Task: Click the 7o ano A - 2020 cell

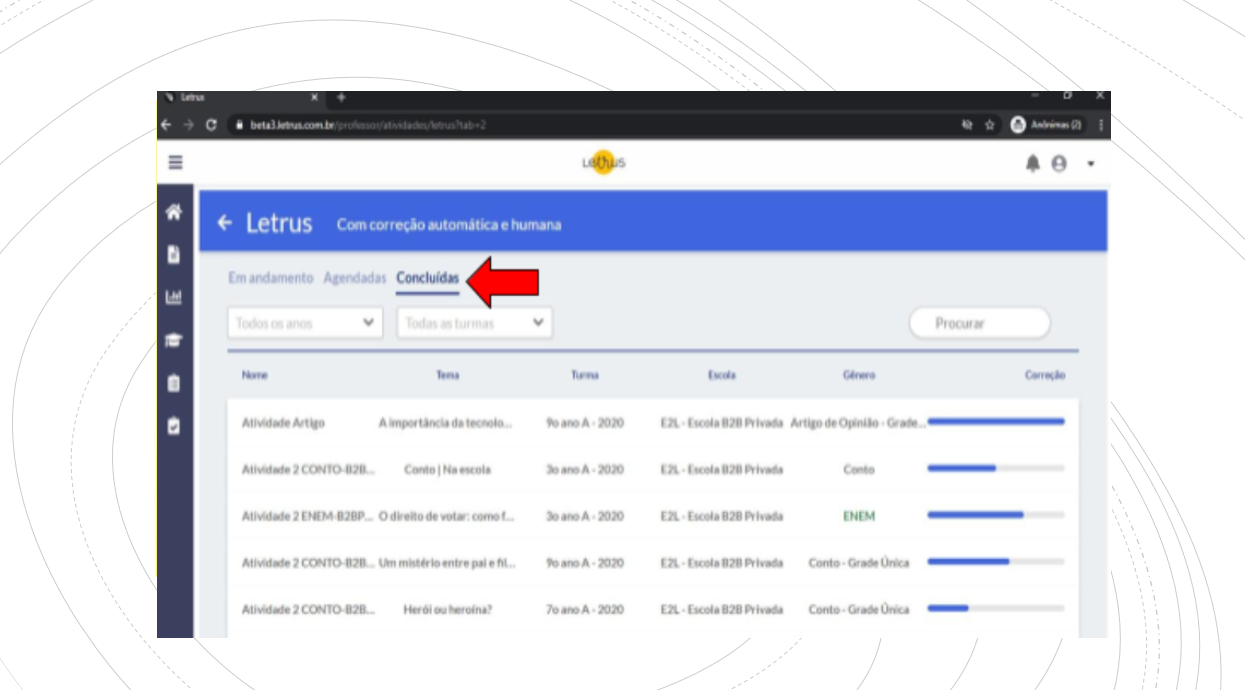Action: pyautogui.click(x=585, y=609)
